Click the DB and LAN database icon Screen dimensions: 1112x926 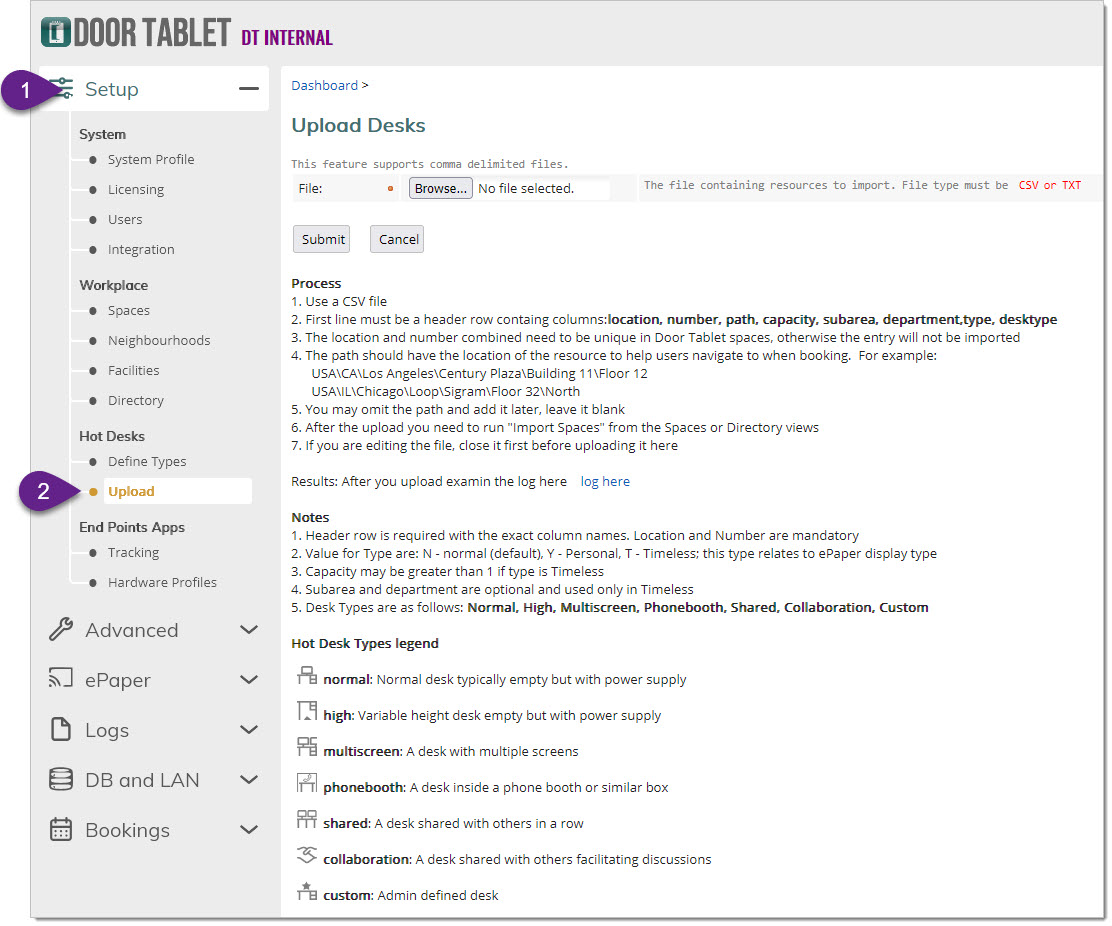pyautogui.click(x=61, y=780)
